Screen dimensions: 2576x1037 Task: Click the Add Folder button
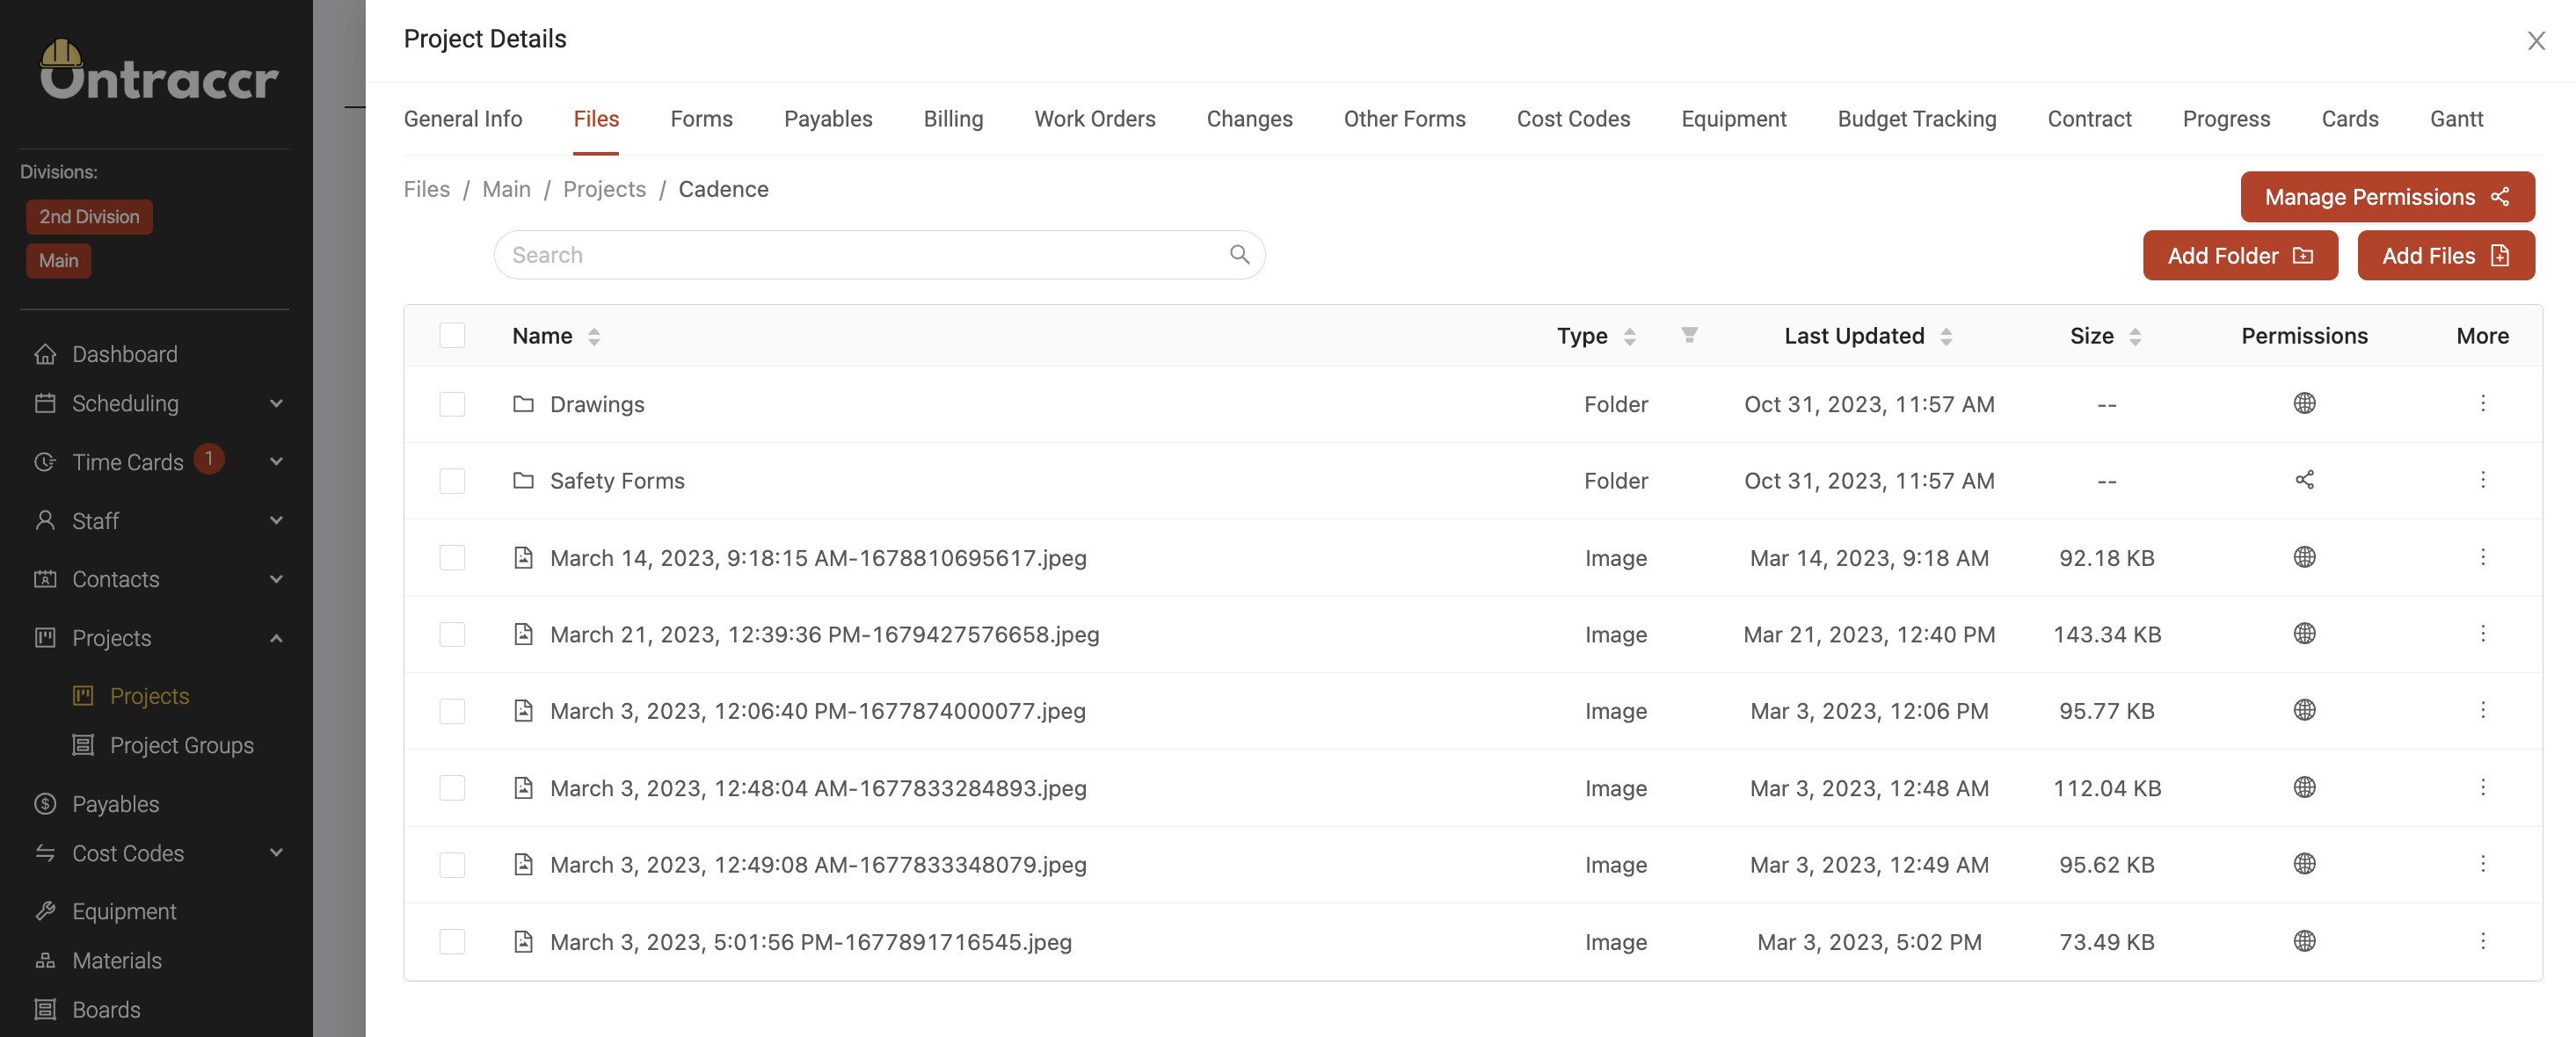(x=2240, y=255)
